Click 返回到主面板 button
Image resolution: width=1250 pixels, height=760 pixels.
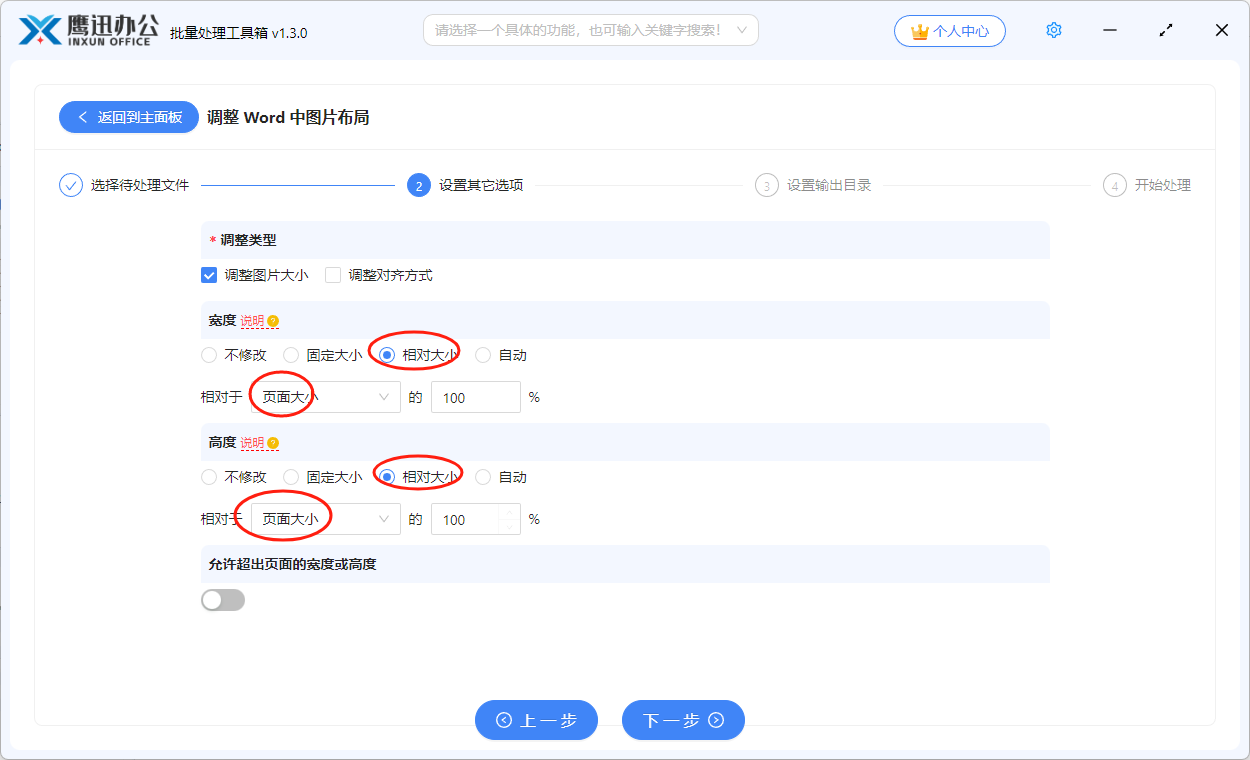[129, 117]
